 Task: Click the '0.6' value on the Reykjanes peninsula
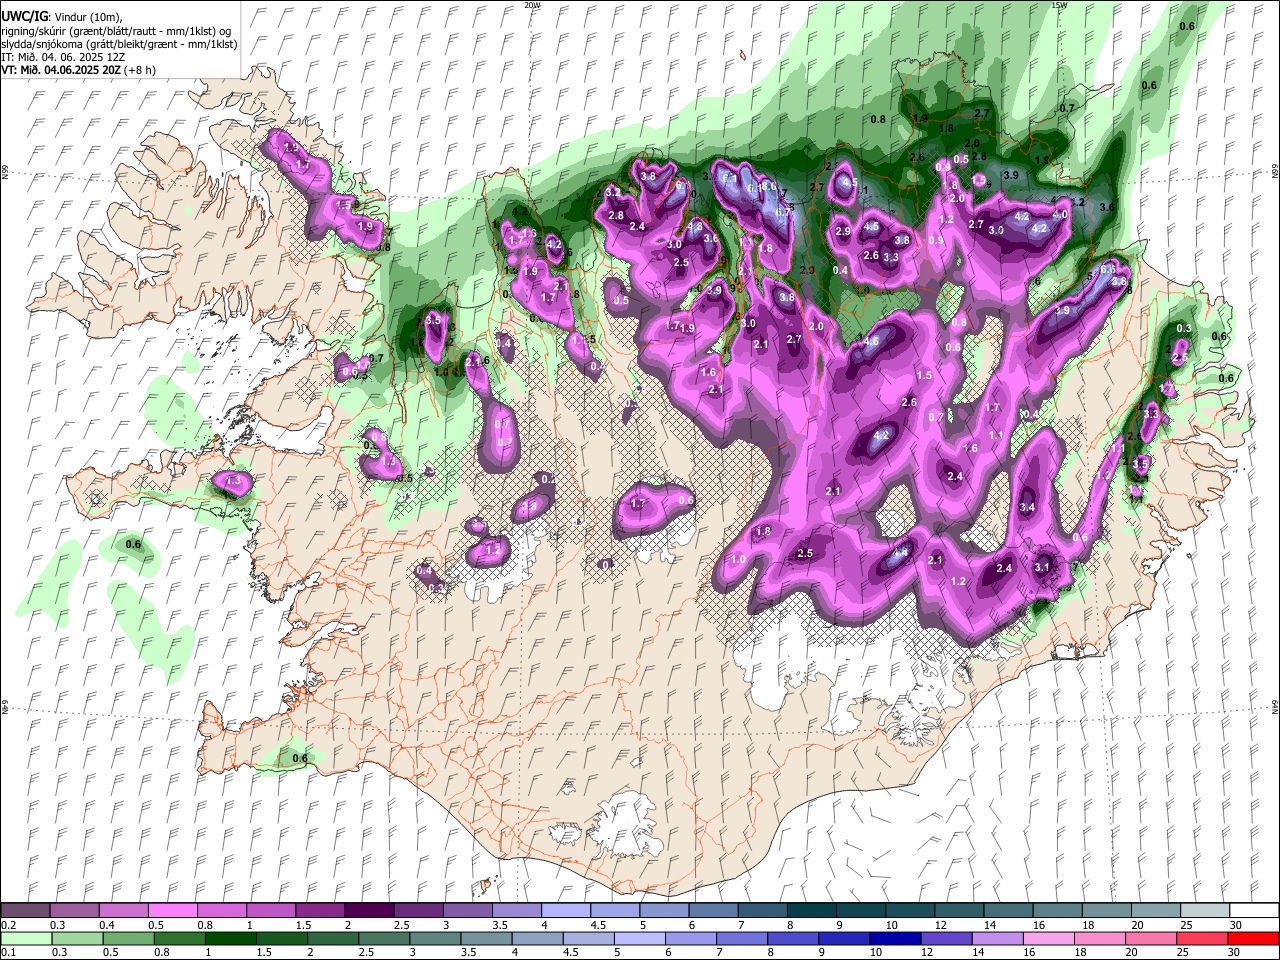click(299, 758)
